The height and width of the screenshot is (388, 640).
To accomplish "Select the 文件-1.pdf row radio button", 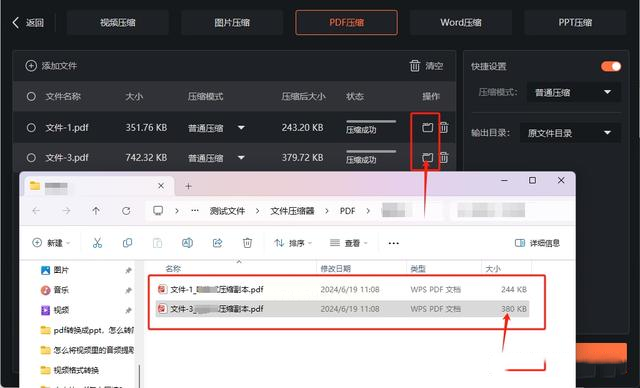I will coord(31,128).
